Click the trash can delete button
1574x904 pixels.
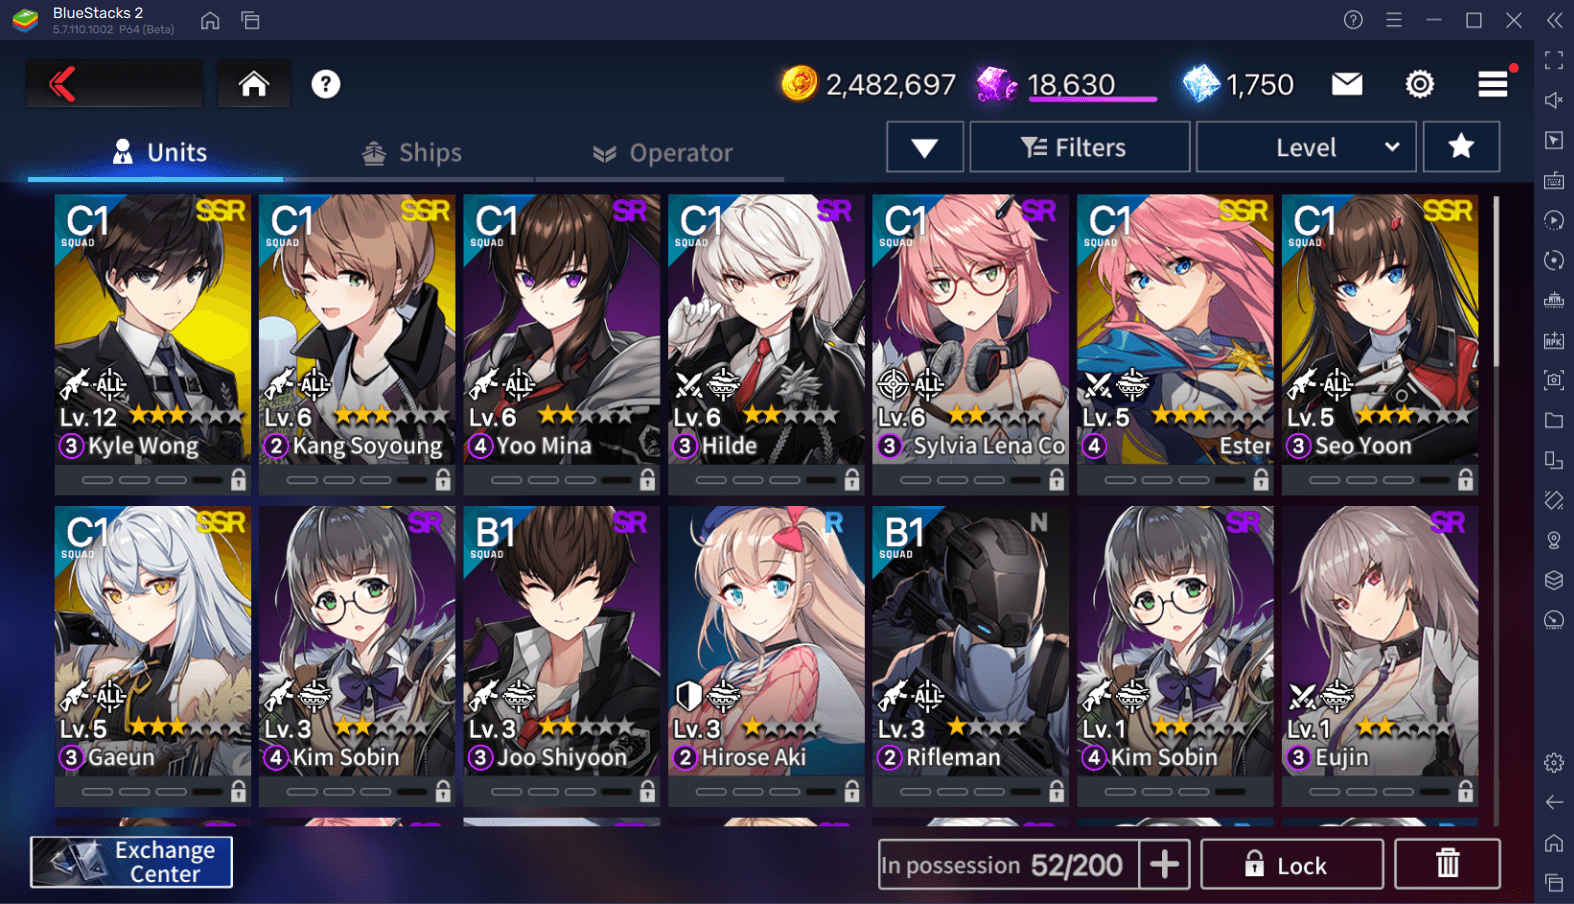coord(1447,864)
